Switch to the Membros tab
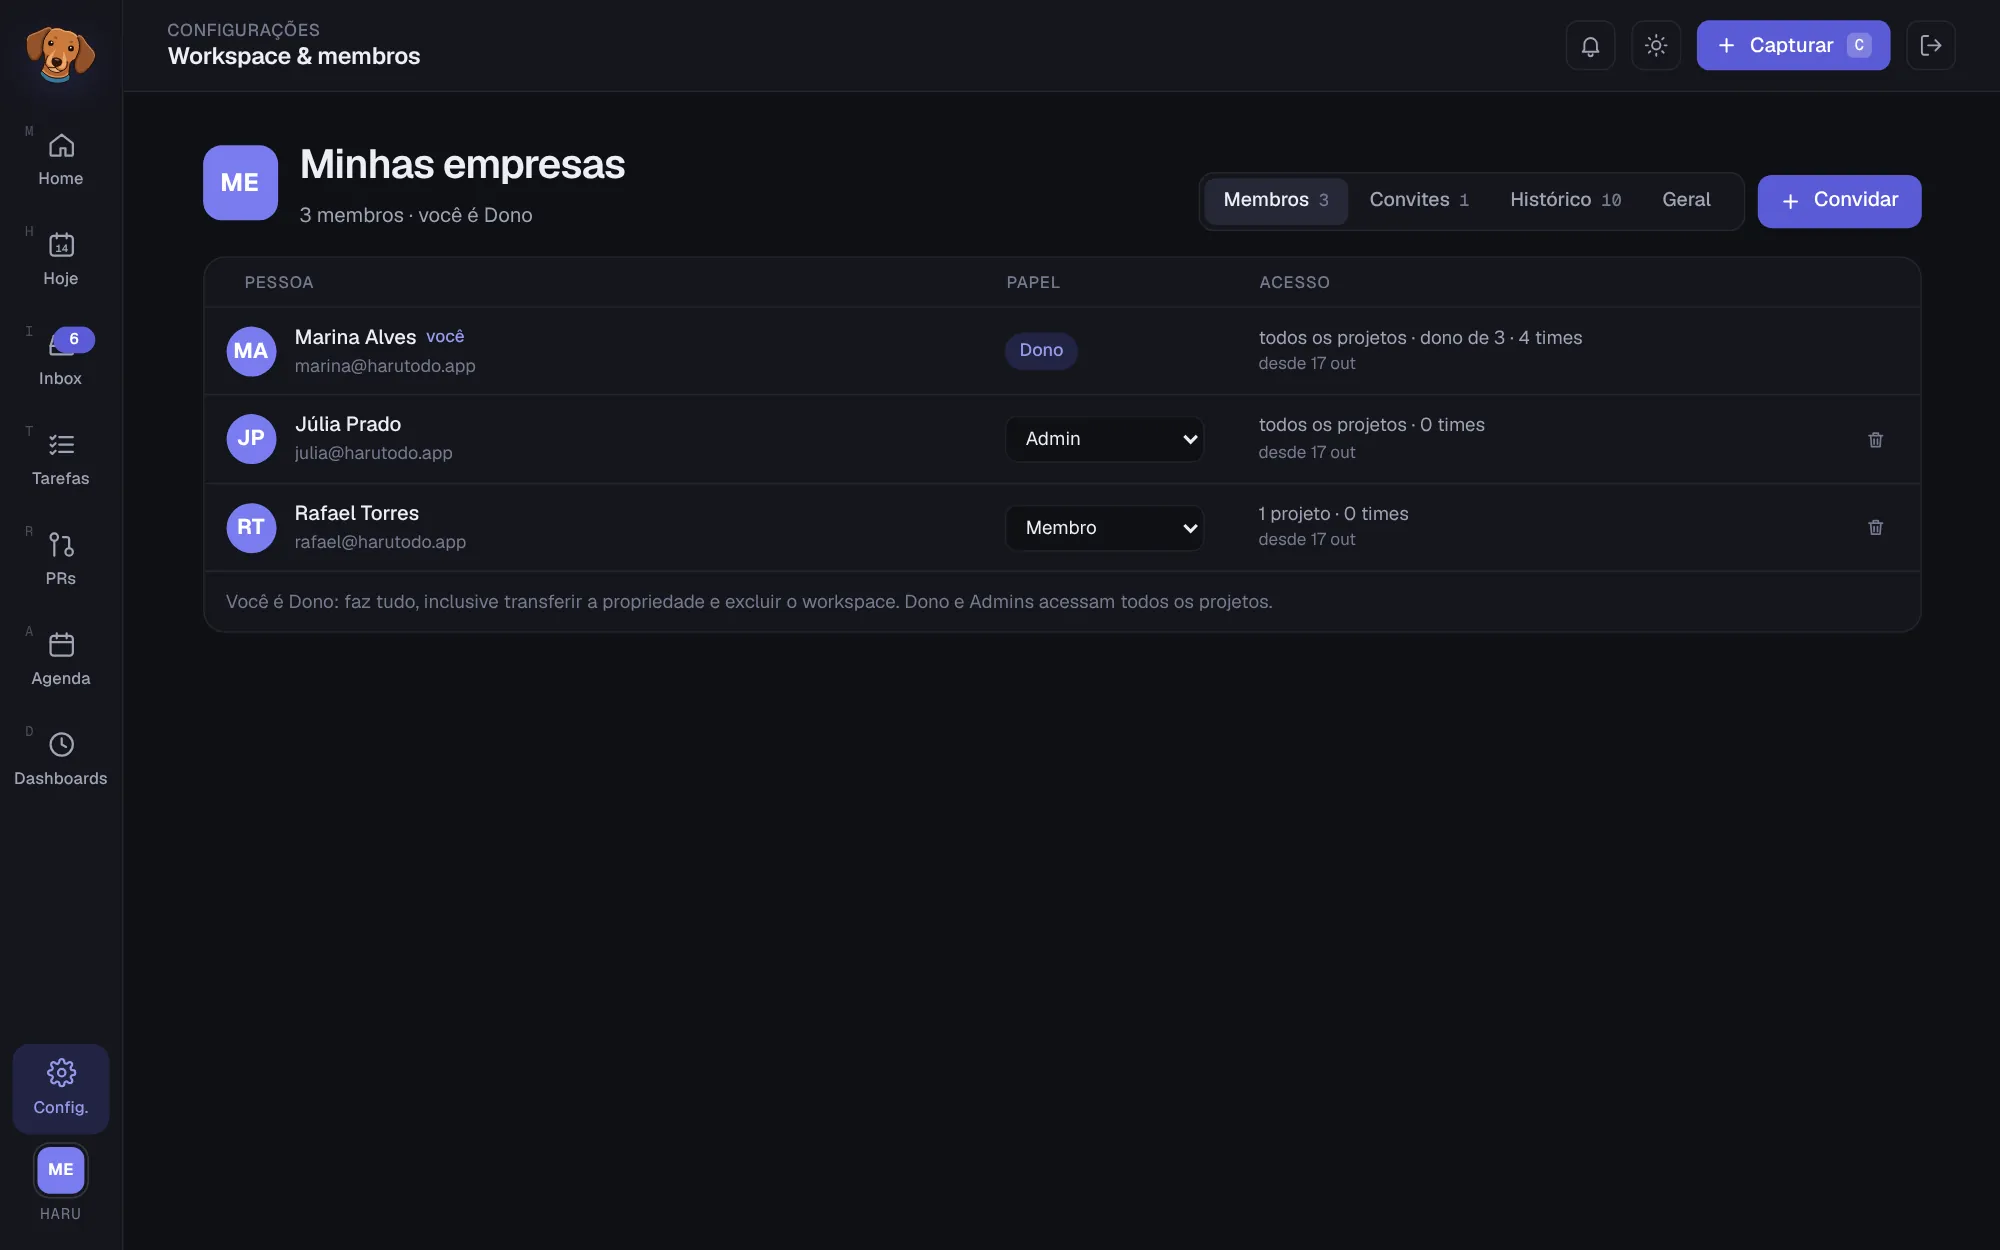The width and height of the screenshot is (2000, 1250). tap(1276, 201)
